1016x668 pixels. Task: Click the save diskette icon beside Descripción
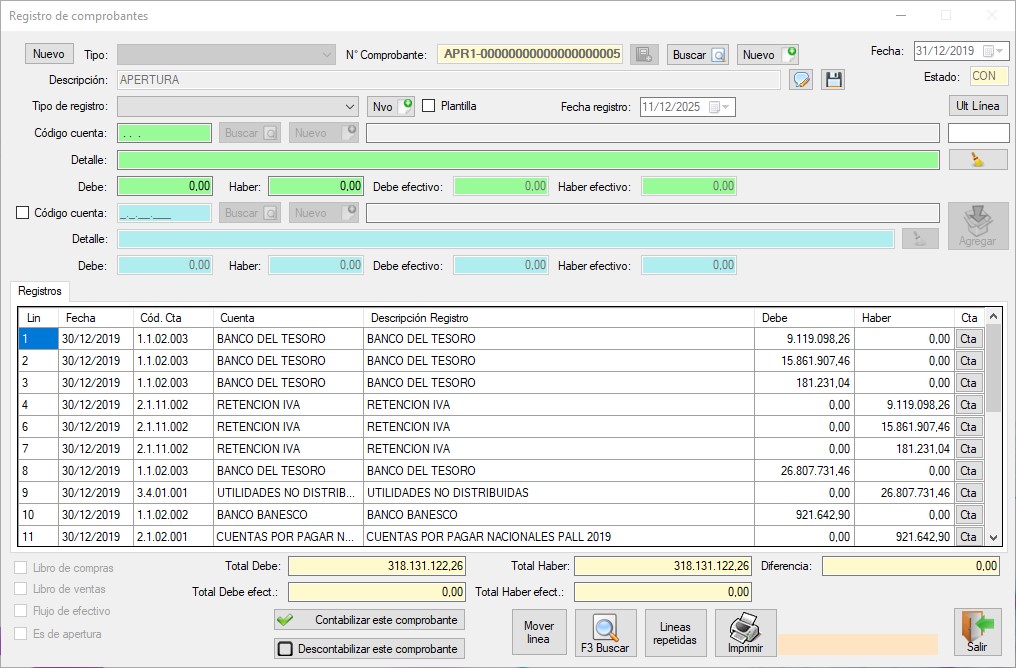pos(833,80)
